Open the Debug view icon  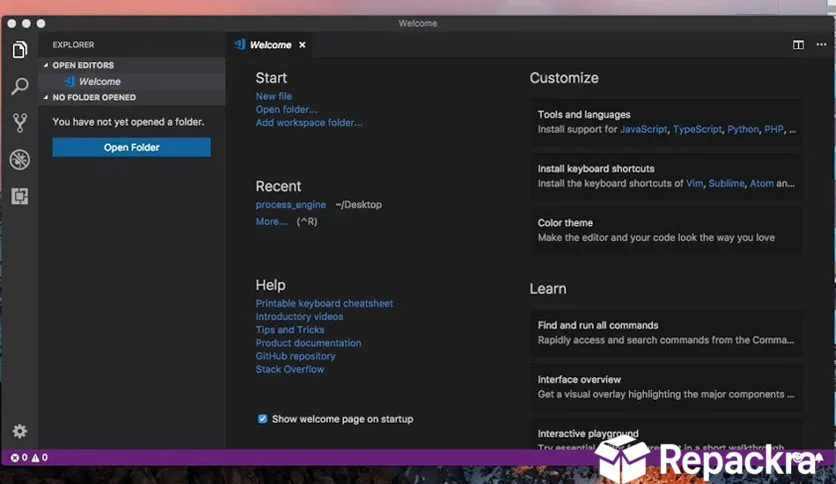tap(20, 159)
